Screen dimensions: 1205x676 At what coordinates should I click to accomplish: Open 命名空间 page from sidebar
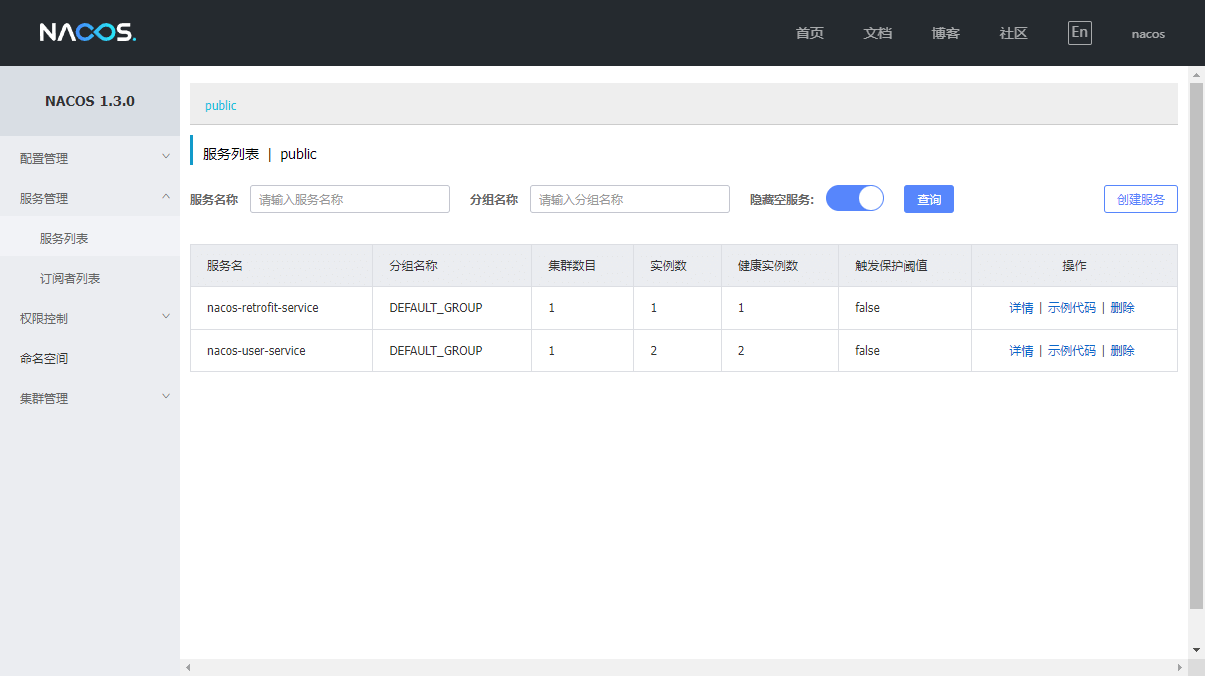coord(44,358)
